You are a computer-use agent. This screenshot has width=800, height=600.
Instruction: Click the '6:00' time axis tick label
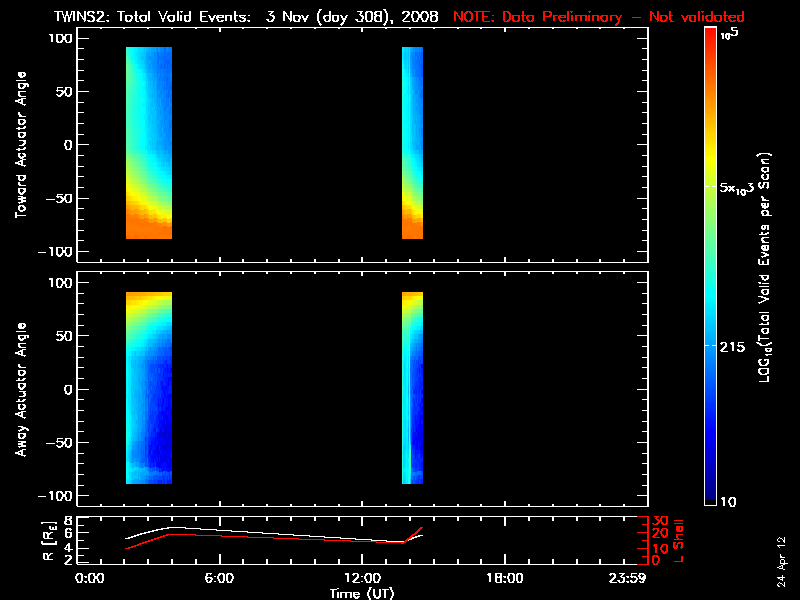[x=219, y=579]
